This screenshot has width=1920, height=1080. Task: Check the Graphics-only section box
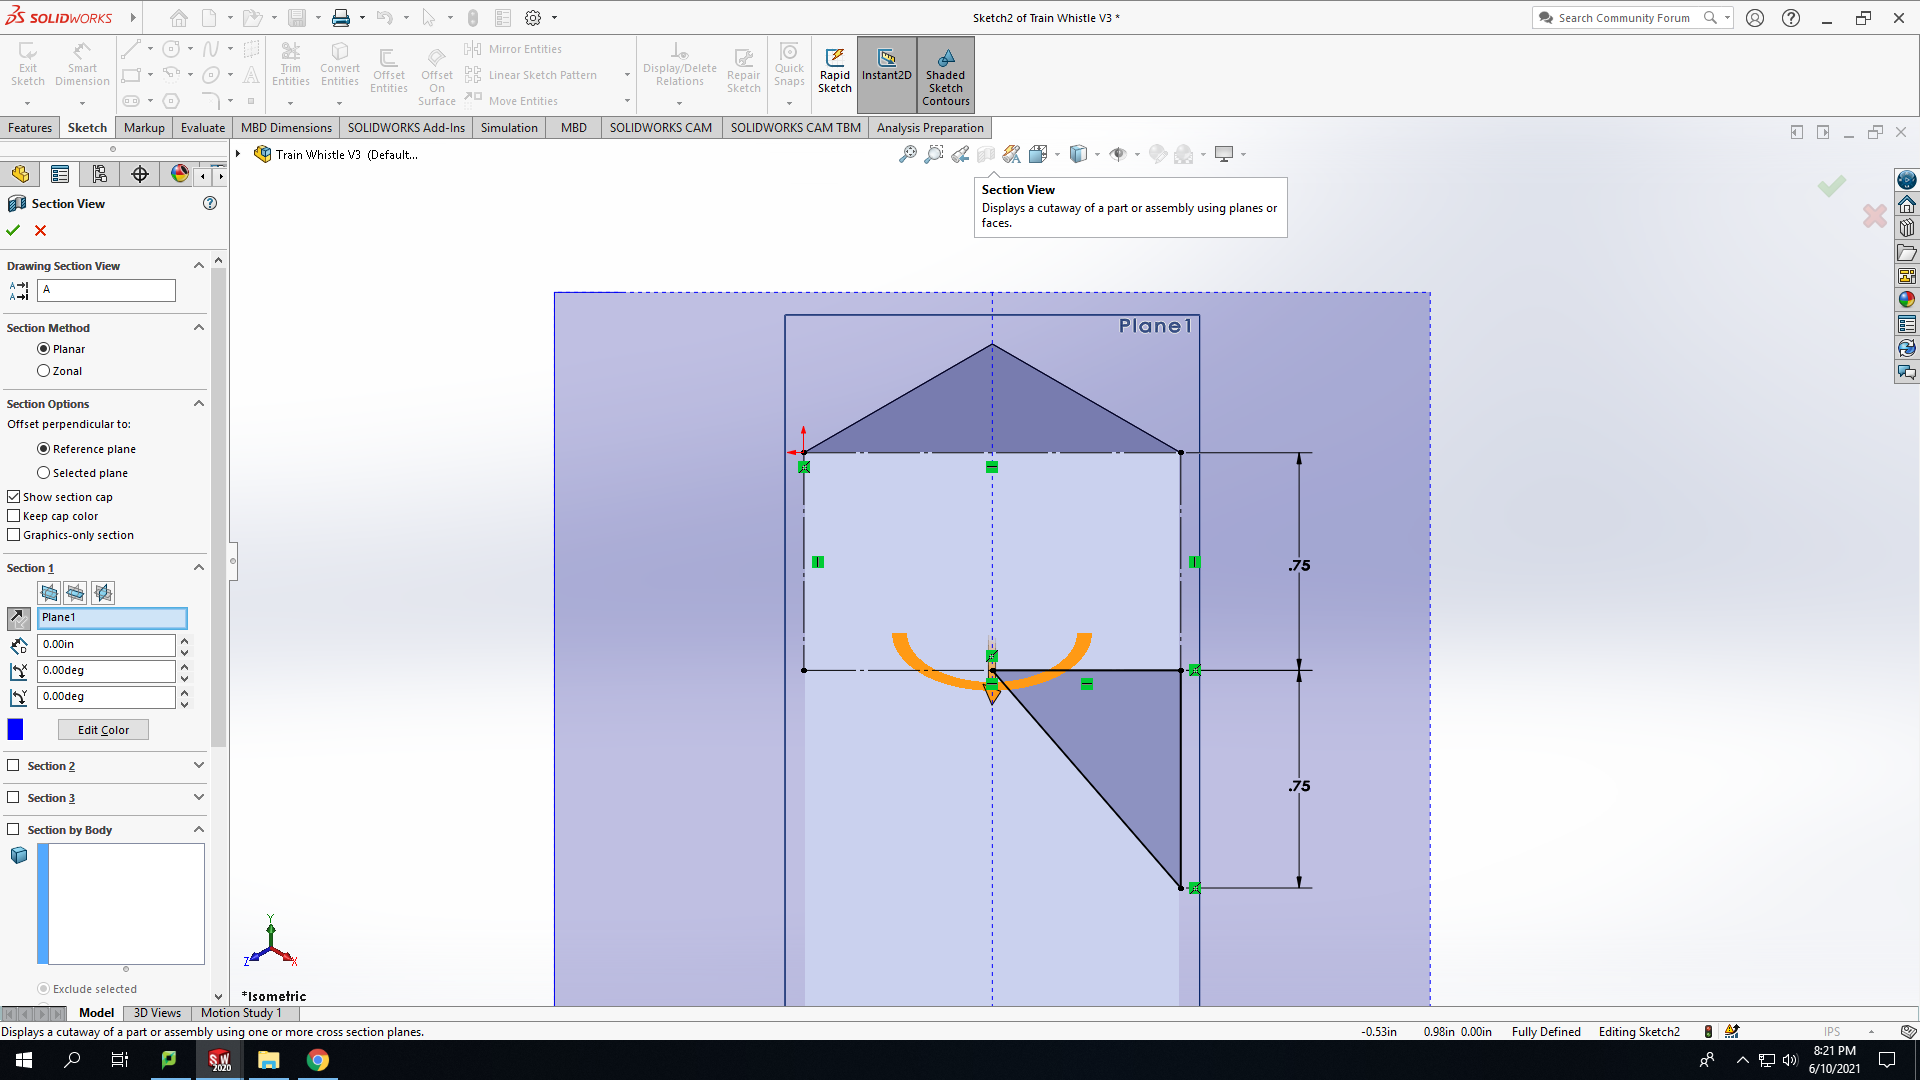14,535
